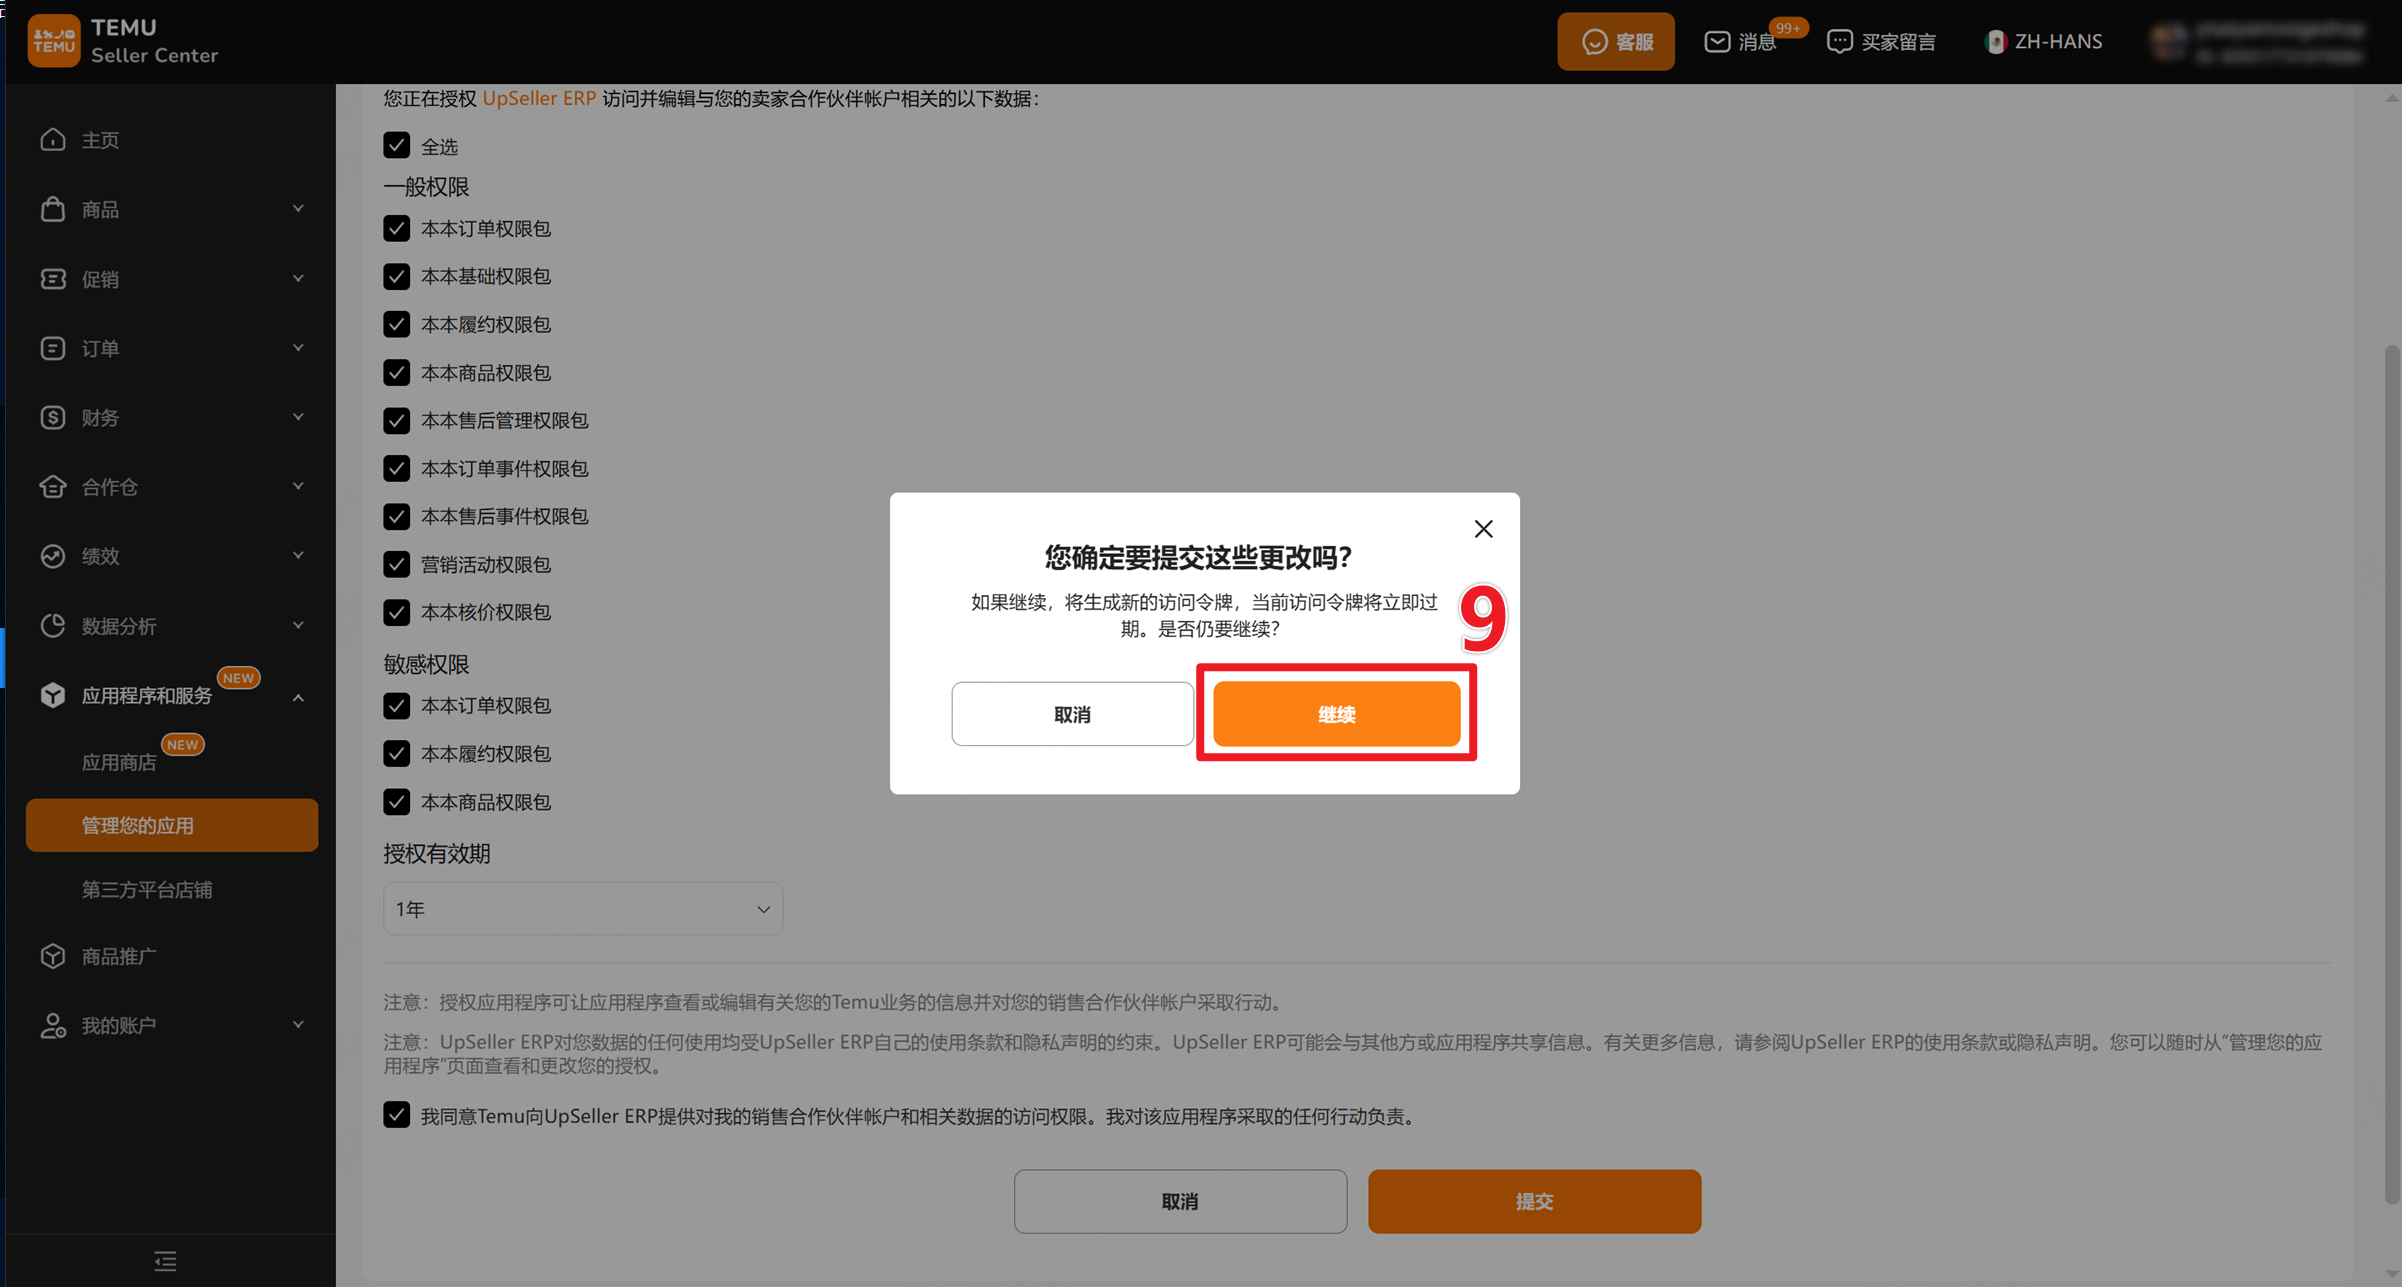Toggle the Temu agreement consent checkbox

click(x=396, y=1115)
